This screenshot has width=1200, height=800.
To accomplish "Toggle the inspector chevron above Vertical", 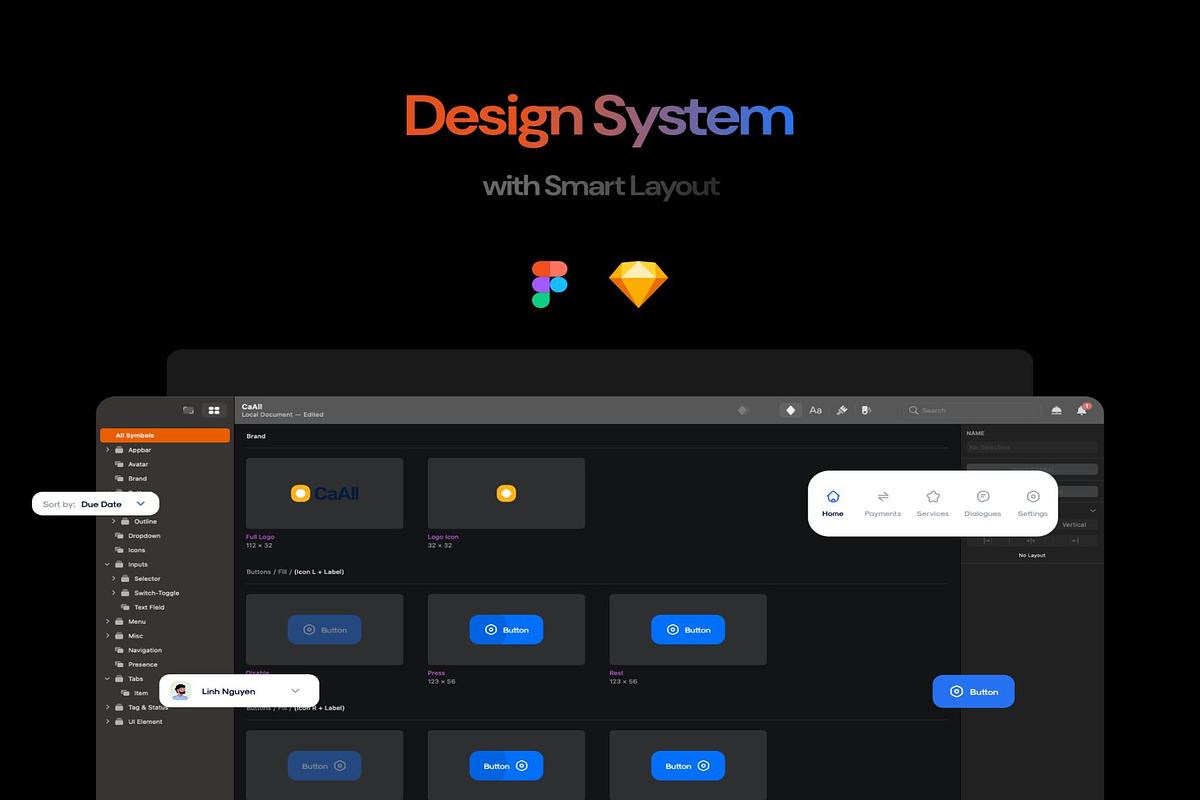I will click(1092, 510).
